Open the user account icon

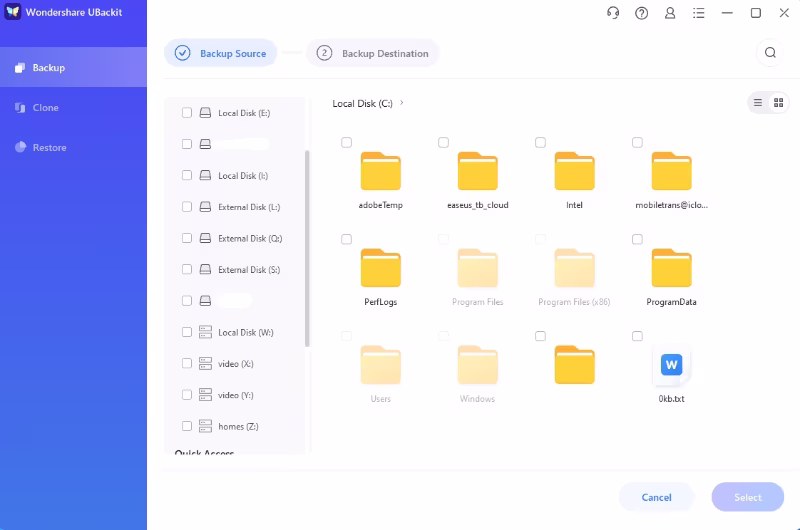(670, 13)
